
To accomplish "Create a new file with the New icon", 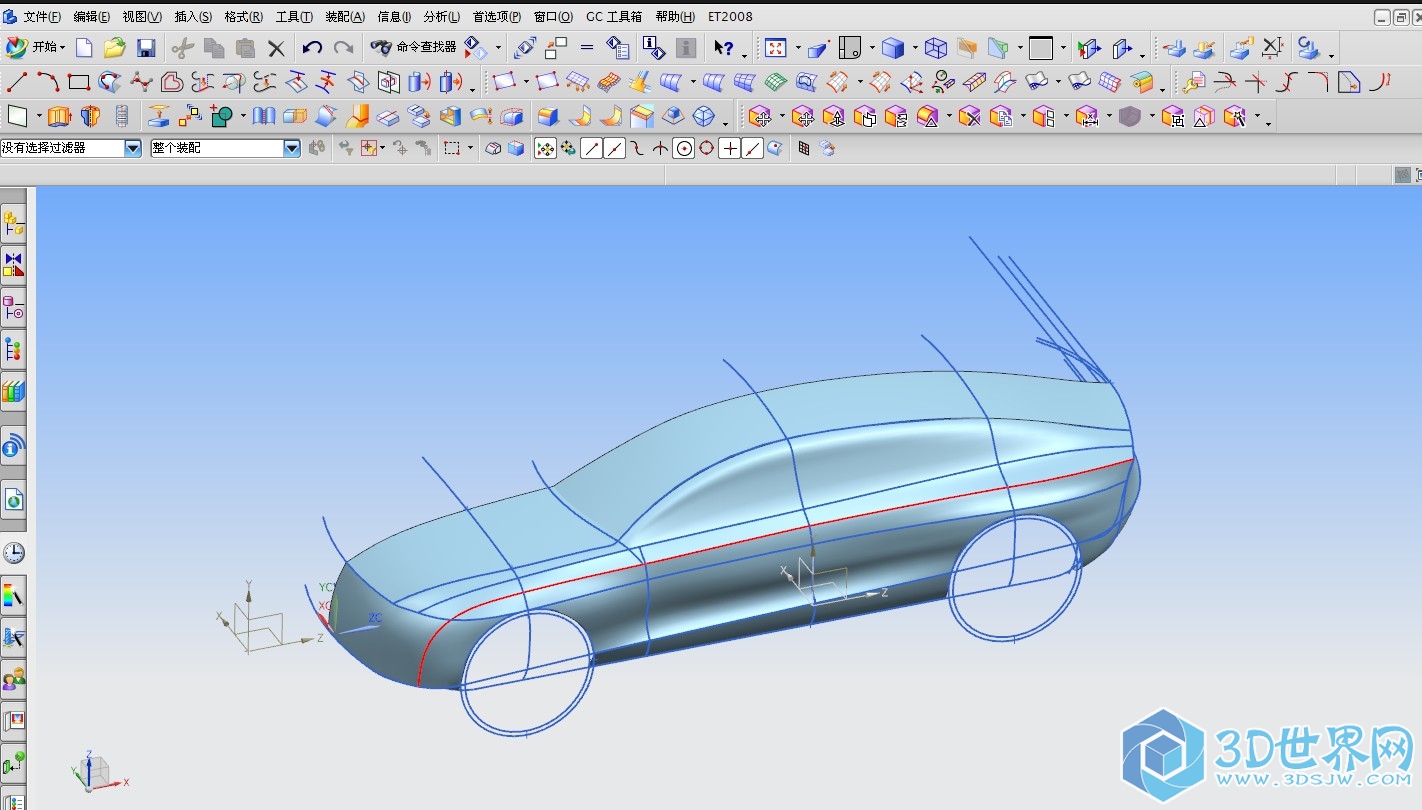I will coord(84,48).
